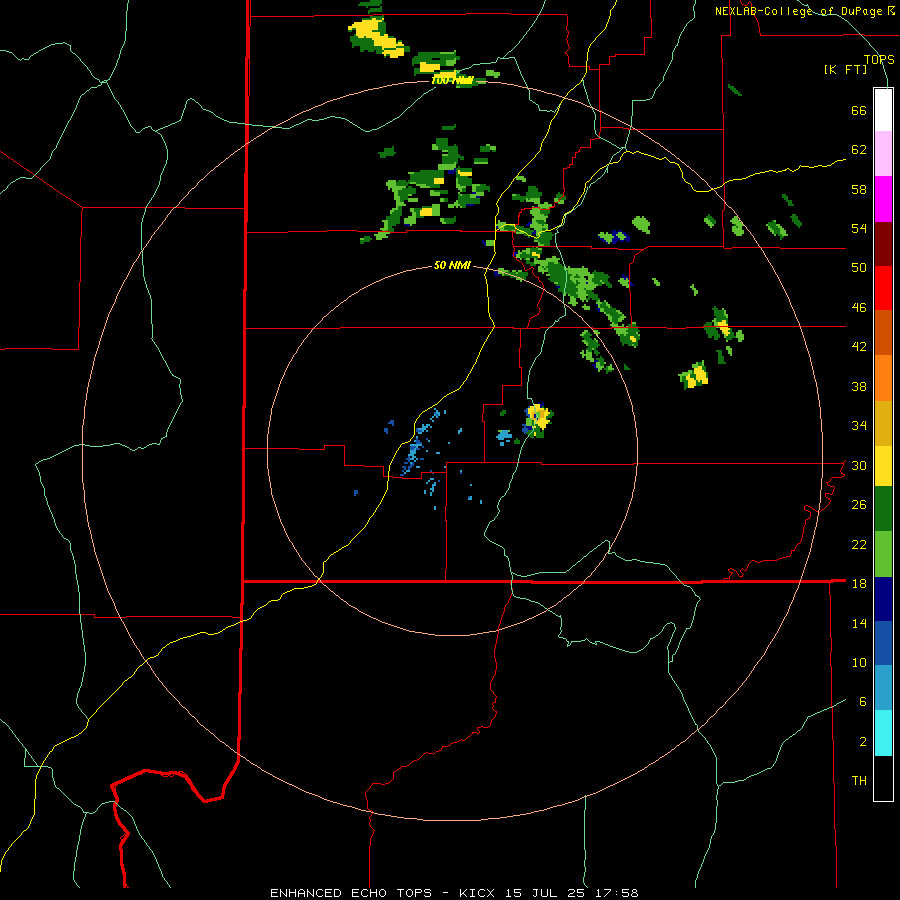
Task: Click the "14" legend value
Action: coord(859,623)
